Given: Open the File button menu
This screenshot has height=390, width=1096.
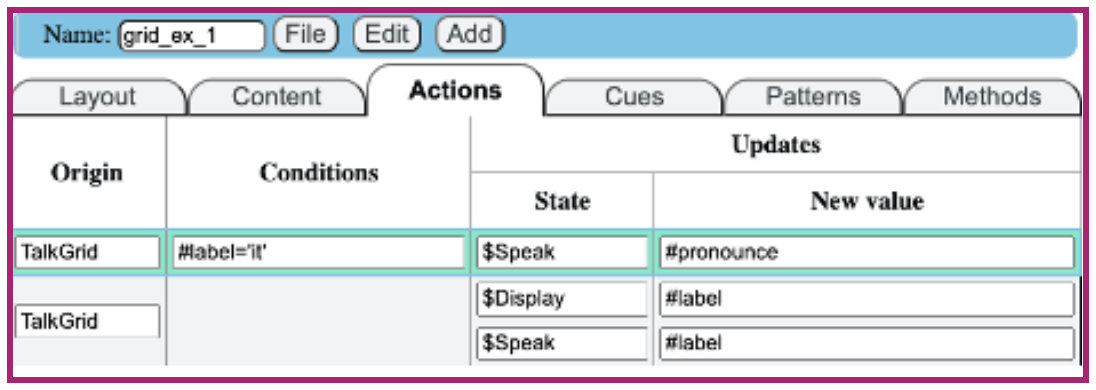Looking at the screenshot, I should [305, 34].
